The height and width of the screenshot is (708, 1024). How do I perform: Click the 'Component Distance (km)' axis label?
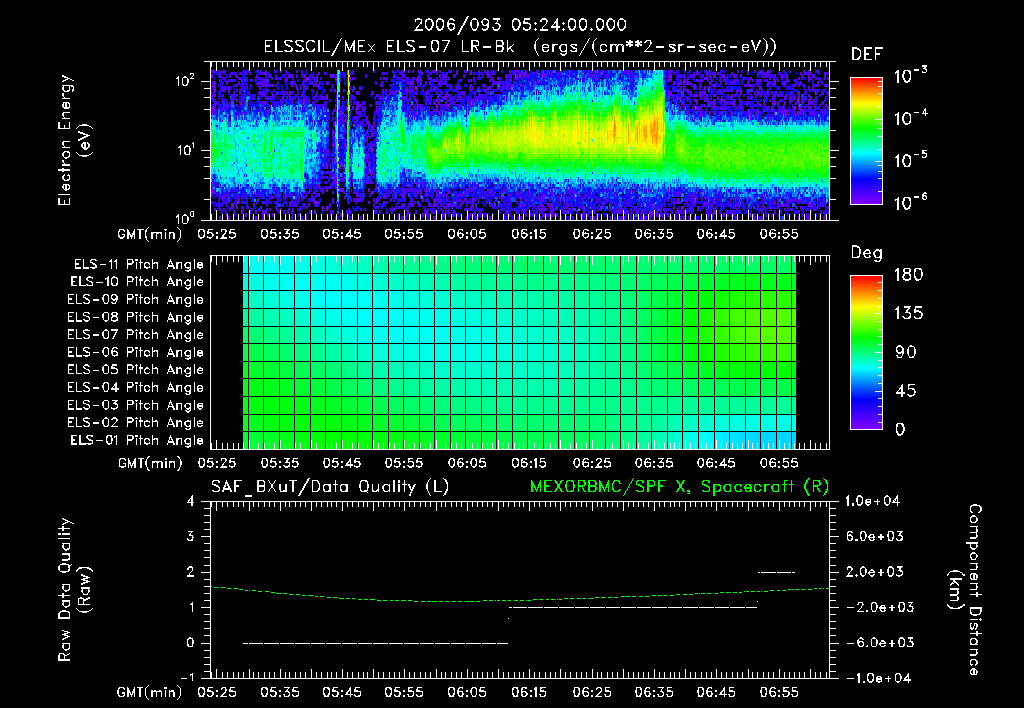coord(965,590)
